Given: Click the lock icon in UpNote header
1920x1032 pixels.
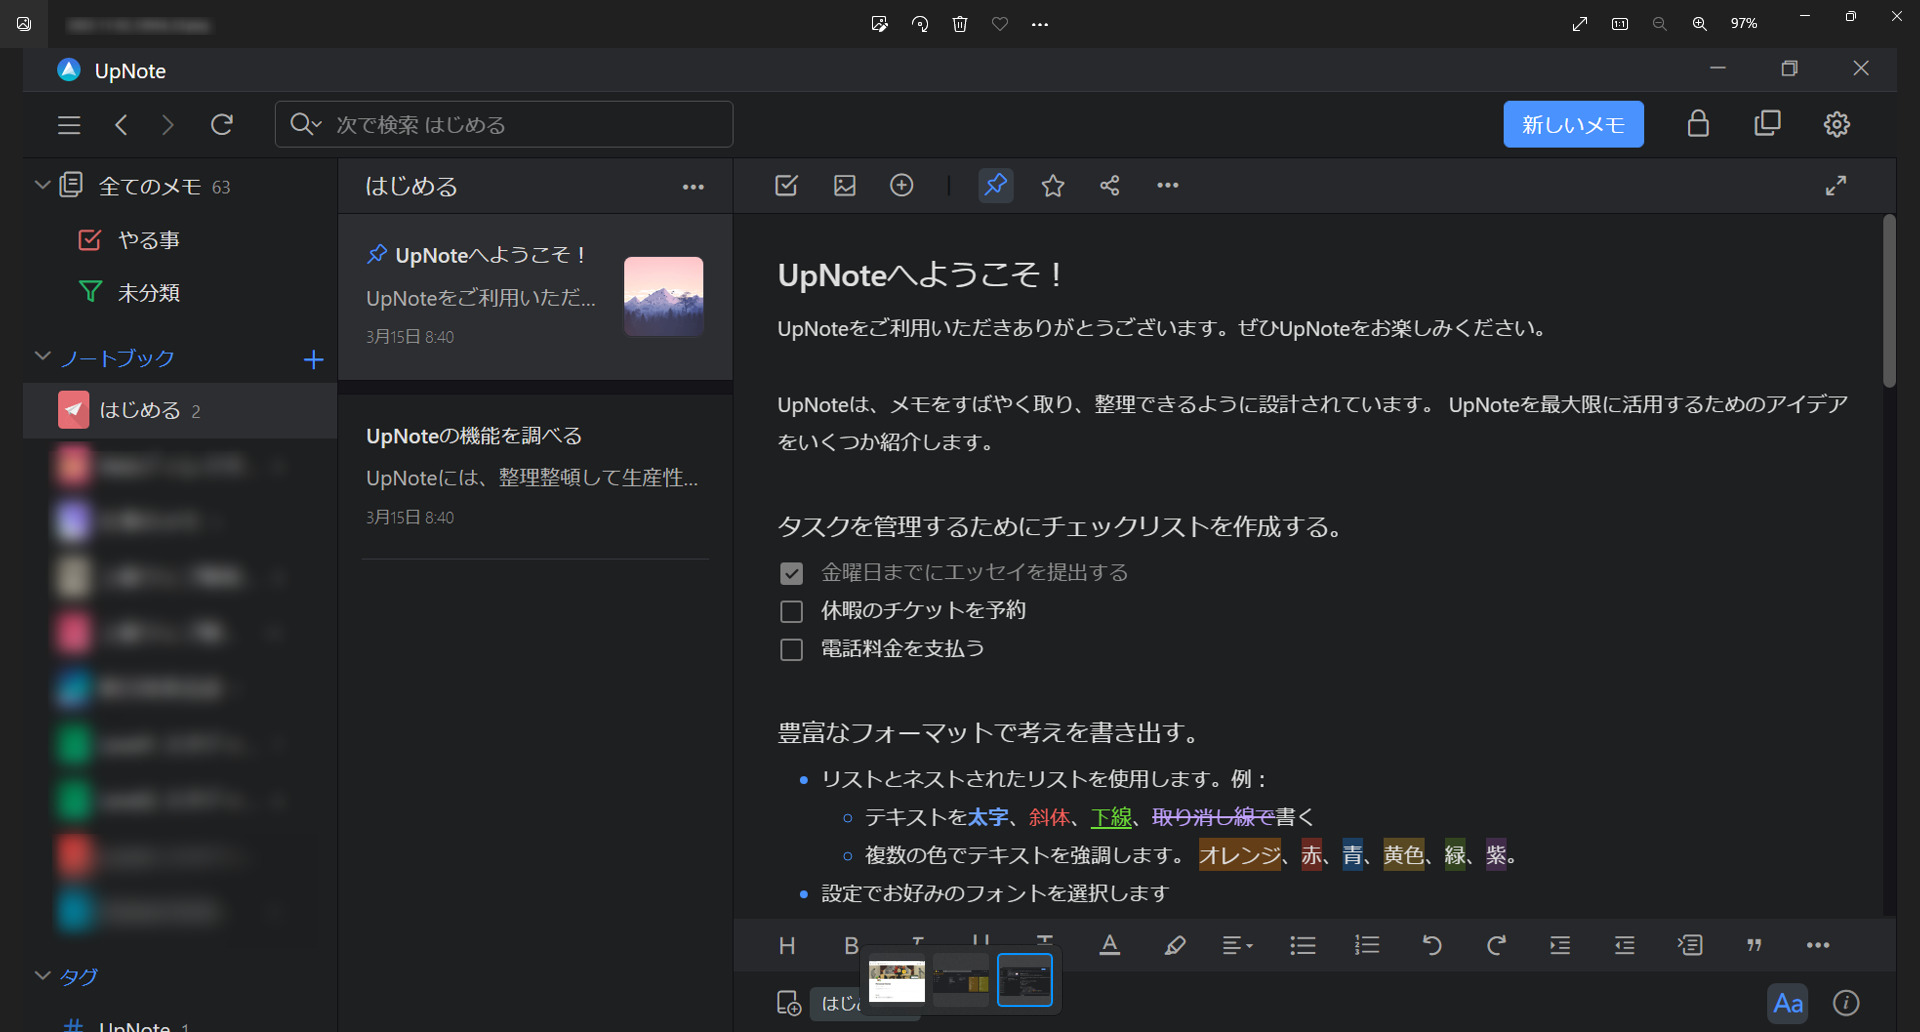Looking at the screenshot, I should 1698,124.
